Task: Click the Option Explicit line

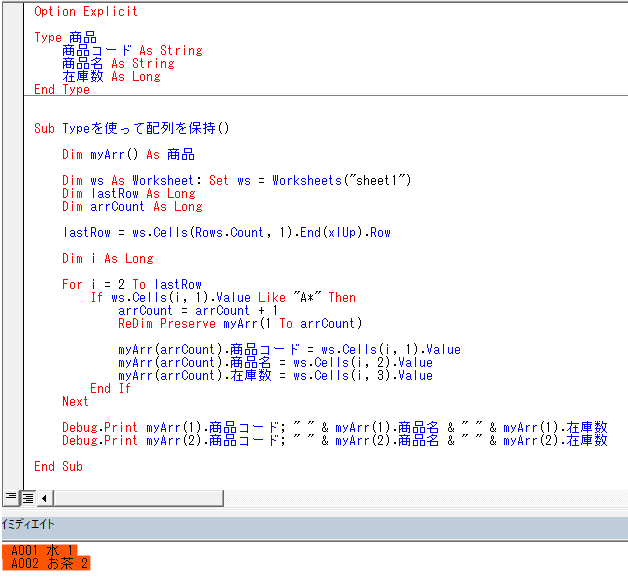Action: (86, 11)
